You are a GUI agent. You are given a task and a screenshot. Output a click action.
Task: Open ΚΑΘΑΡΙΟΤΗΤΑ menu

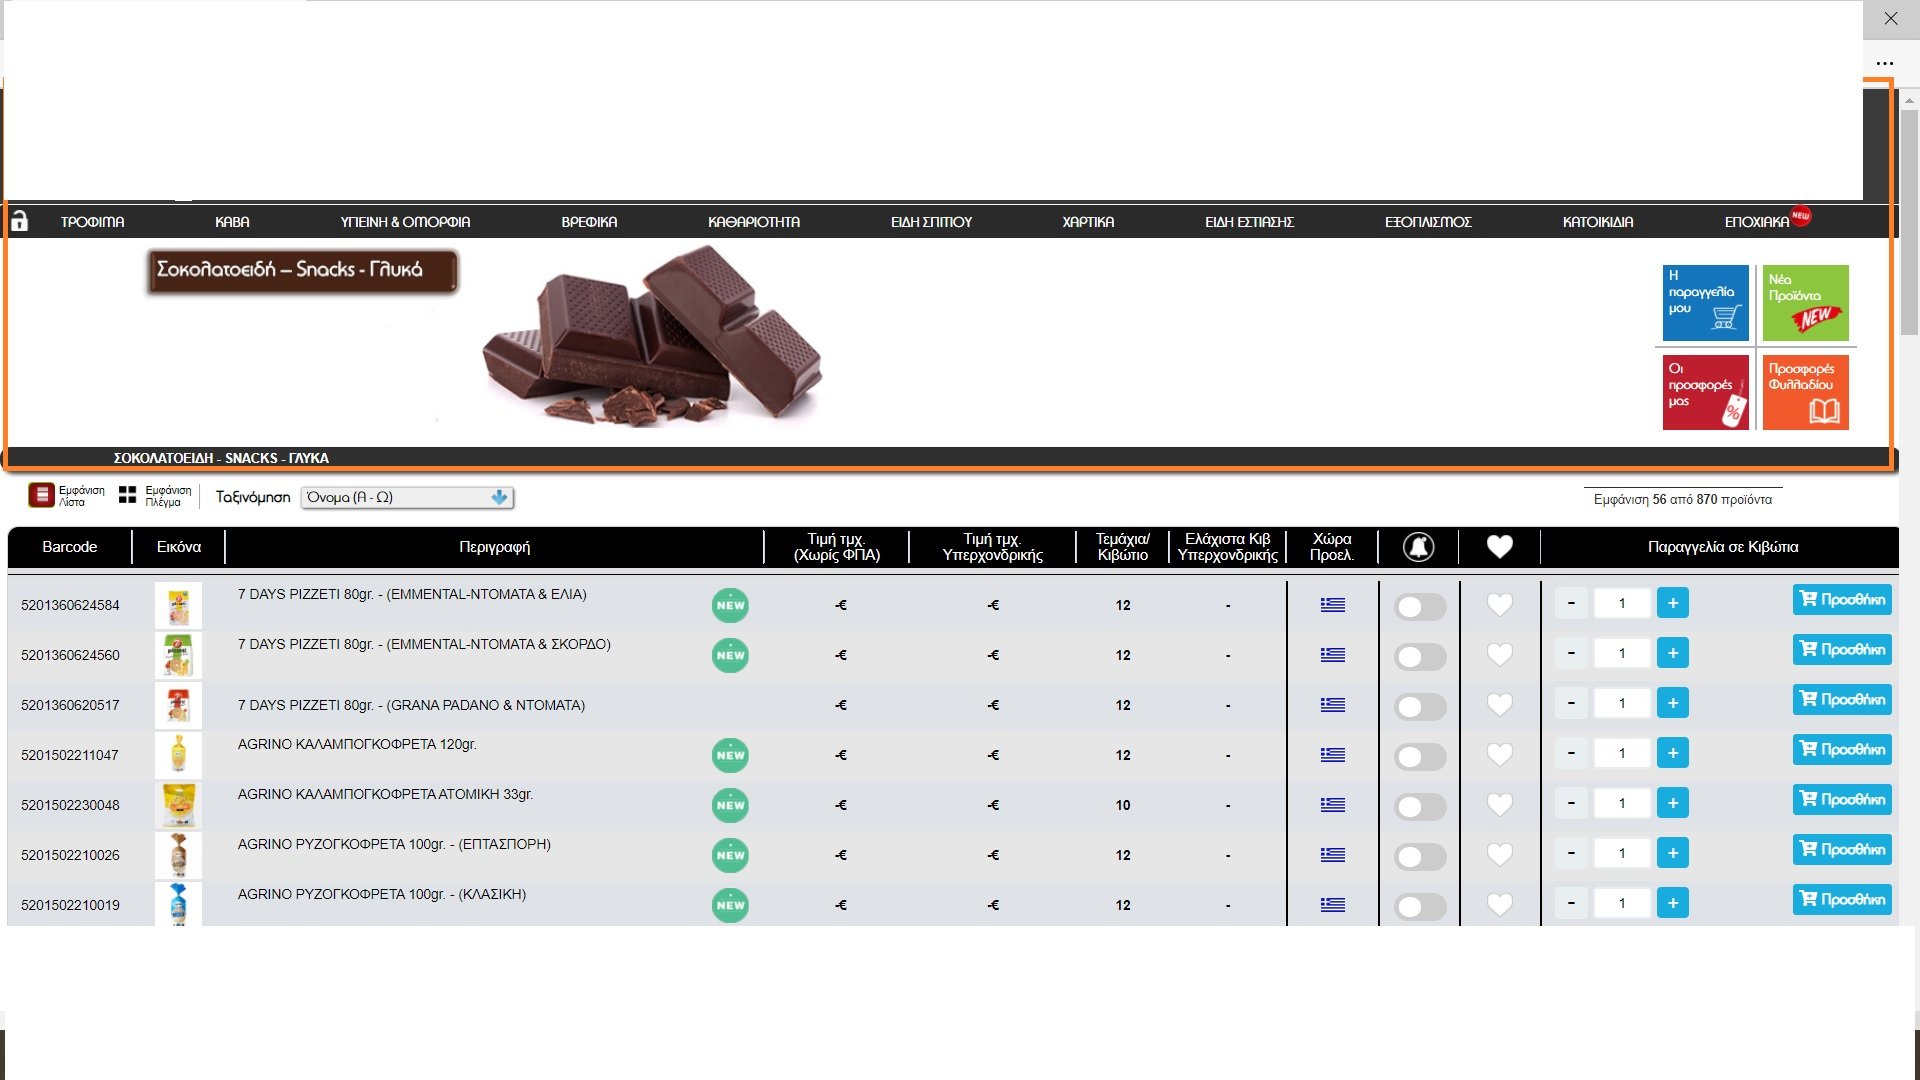point(754,222)
